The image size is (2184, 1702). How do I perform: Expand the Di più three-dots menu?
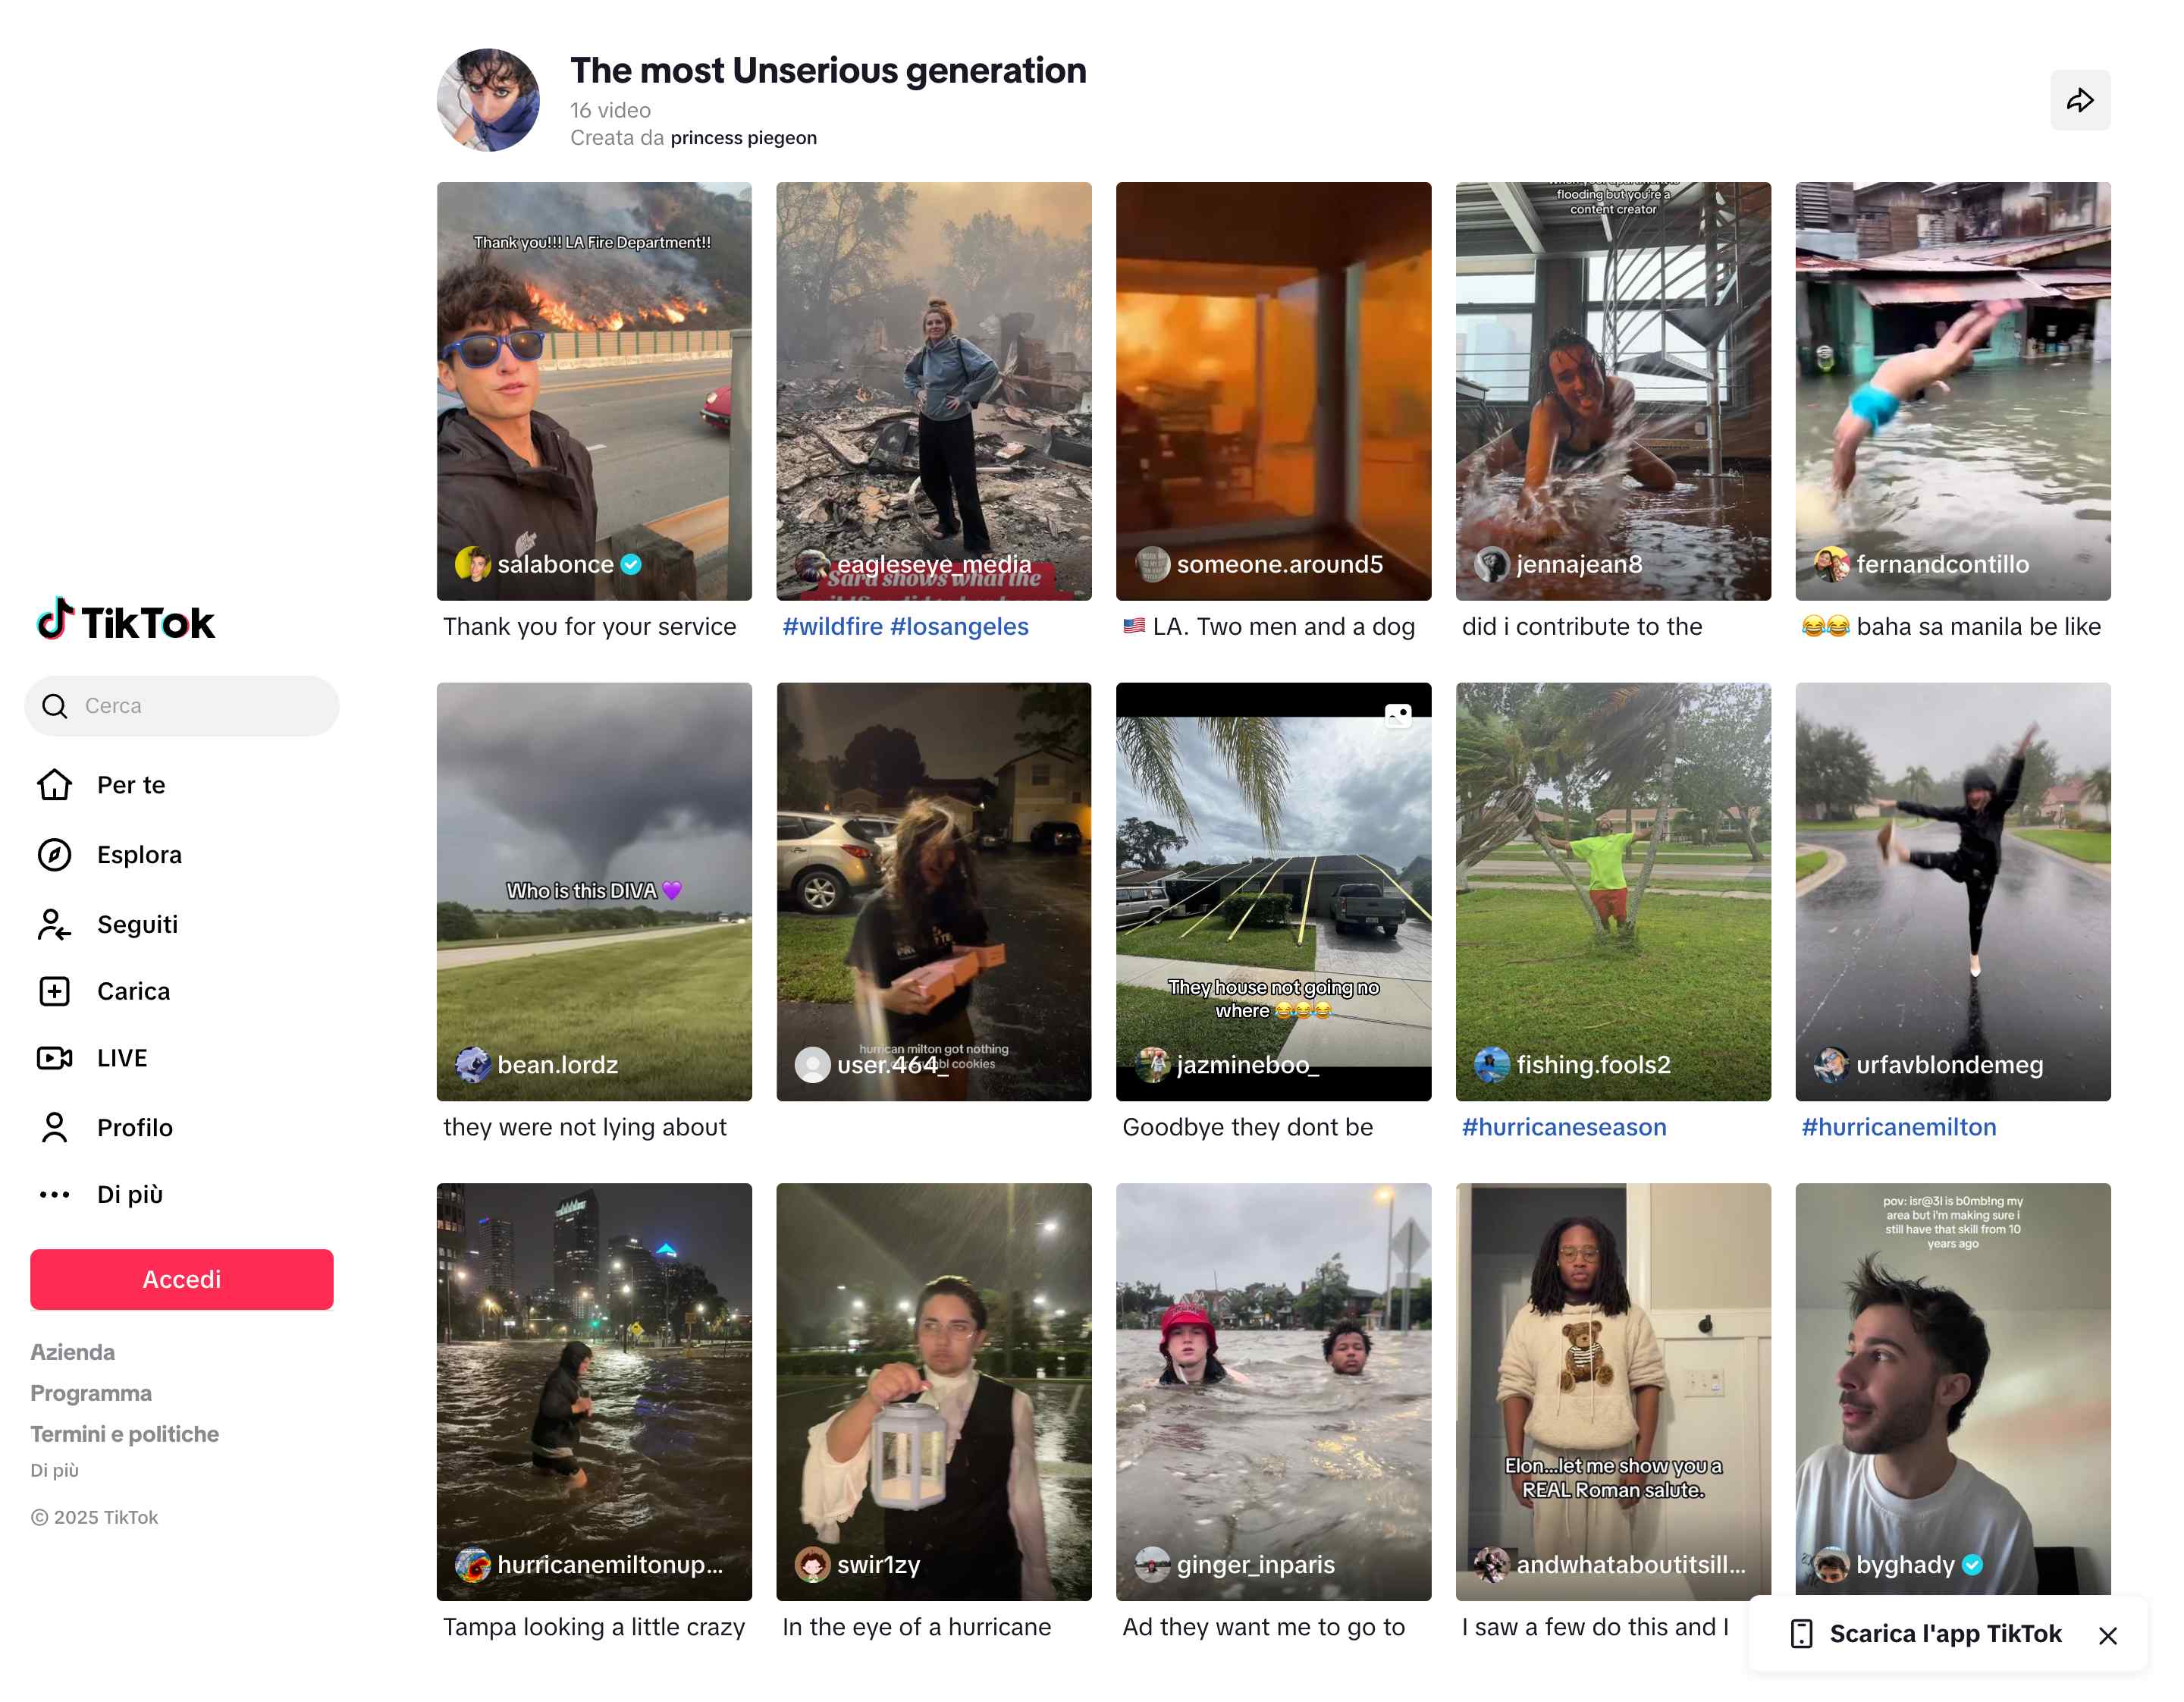click(x=54, y=1194)
